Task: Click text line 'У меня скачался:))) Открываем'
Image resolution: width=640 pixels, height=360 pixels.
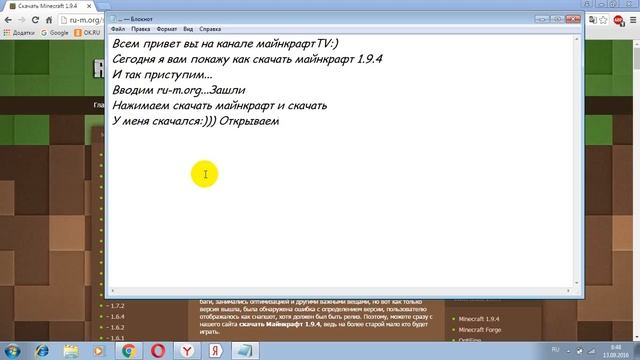Action: [x=196, y=121]
